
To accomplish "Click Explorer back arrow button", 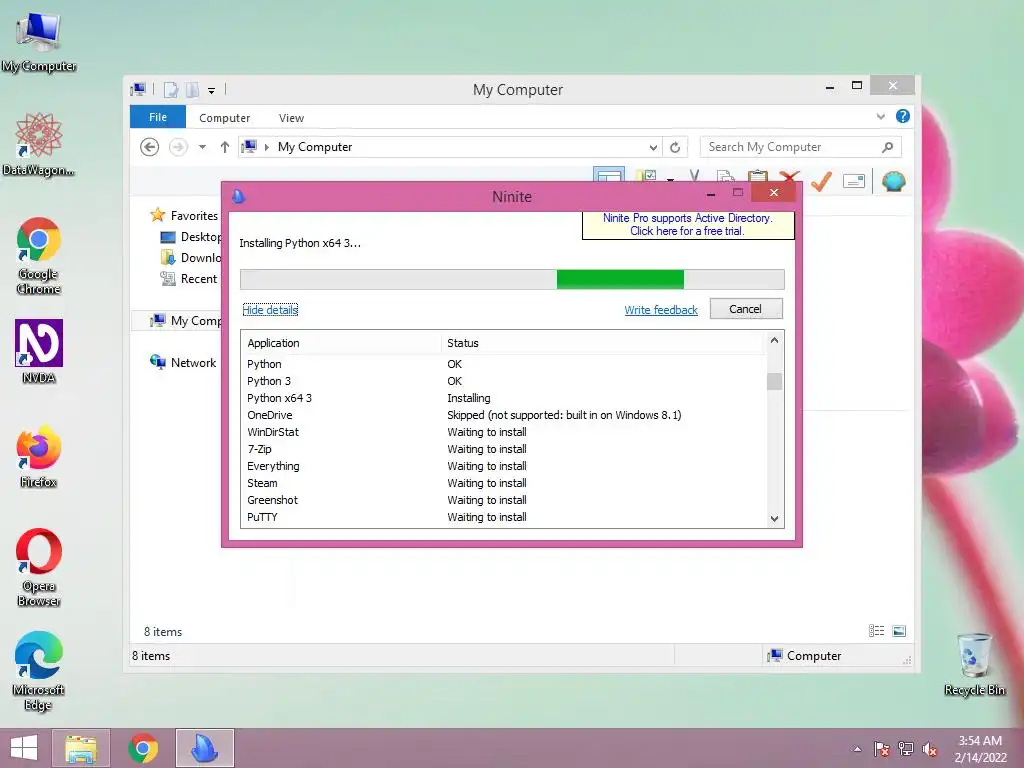I will (x=150, y=147).
